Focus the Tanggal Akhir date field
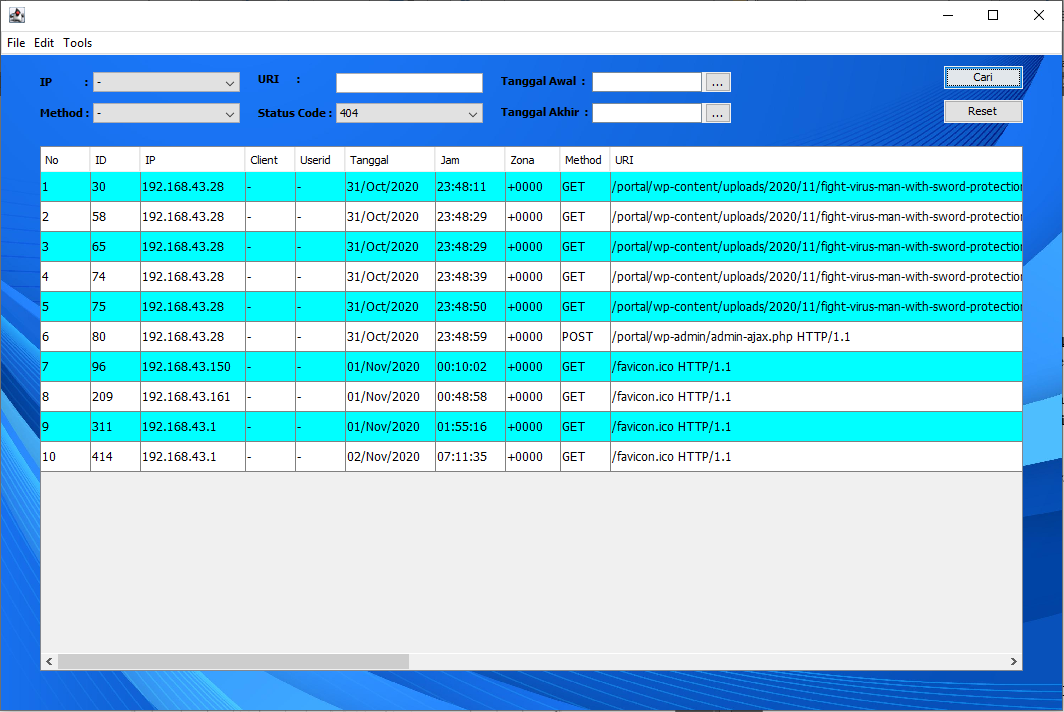 [x=646, y=113]
